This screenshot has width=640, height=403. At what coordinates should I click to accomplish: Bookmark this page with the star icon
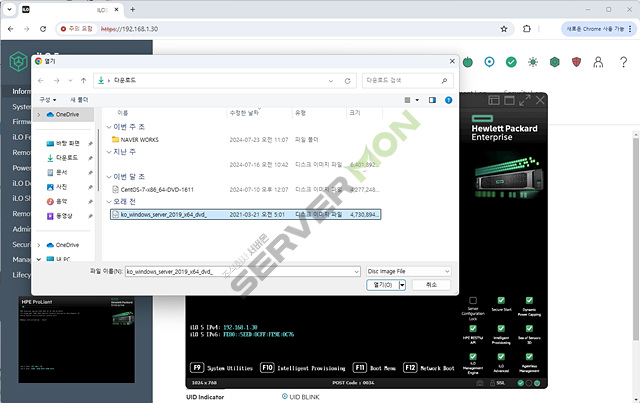point(504,29)
